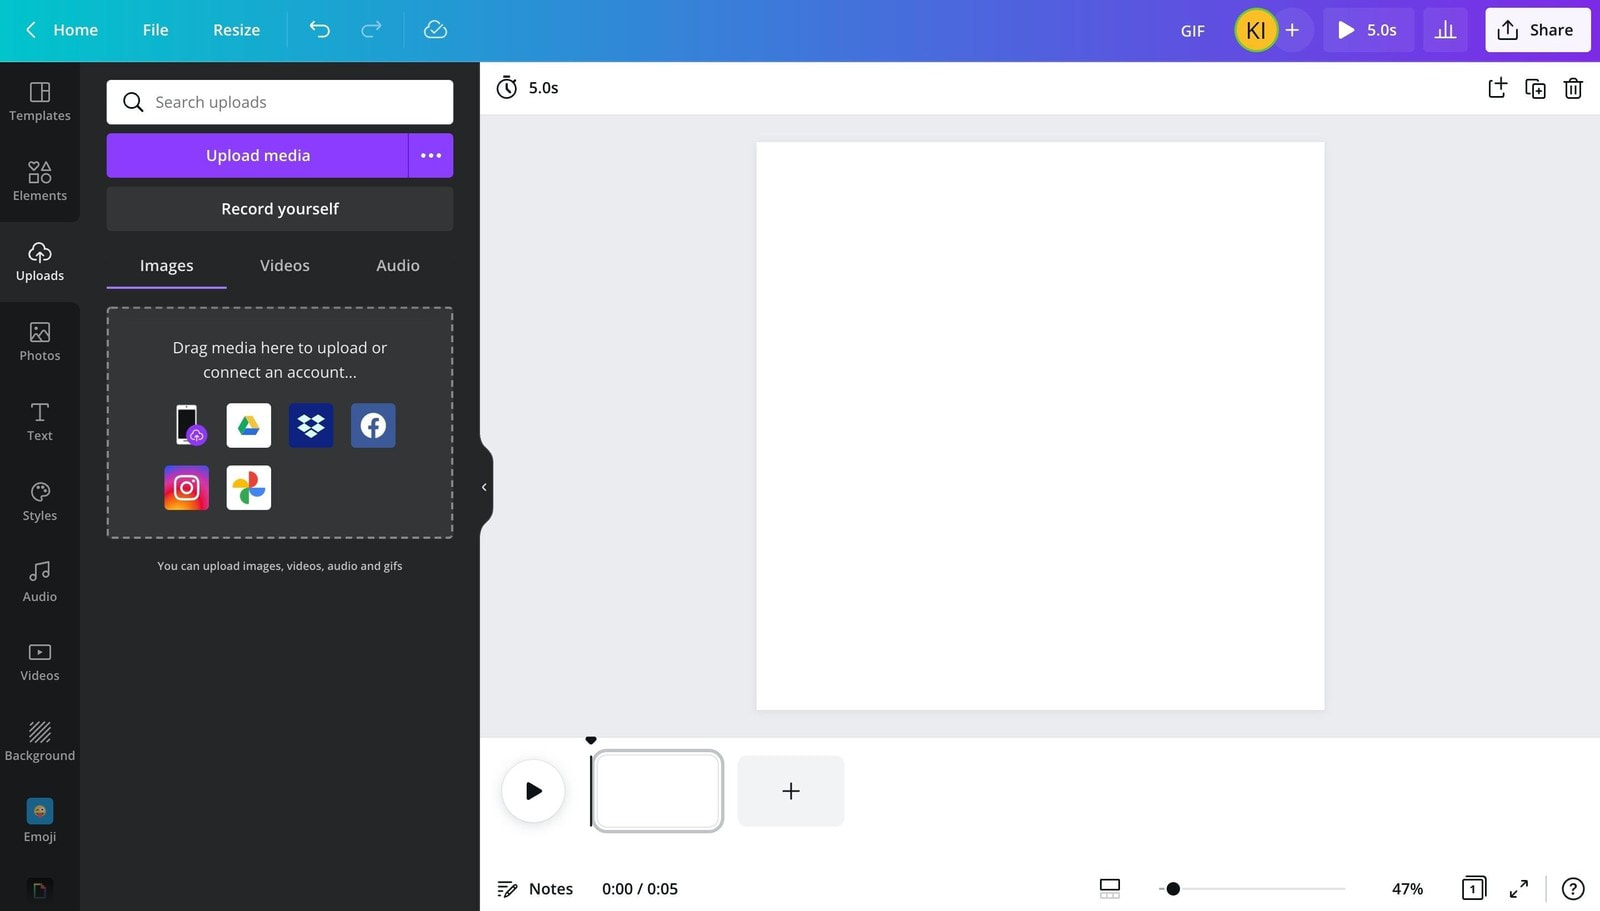This screenshot has width=1600, height=911.
Task: Open the Elements panel in sidebar
Action: click(x=39, y=181)
